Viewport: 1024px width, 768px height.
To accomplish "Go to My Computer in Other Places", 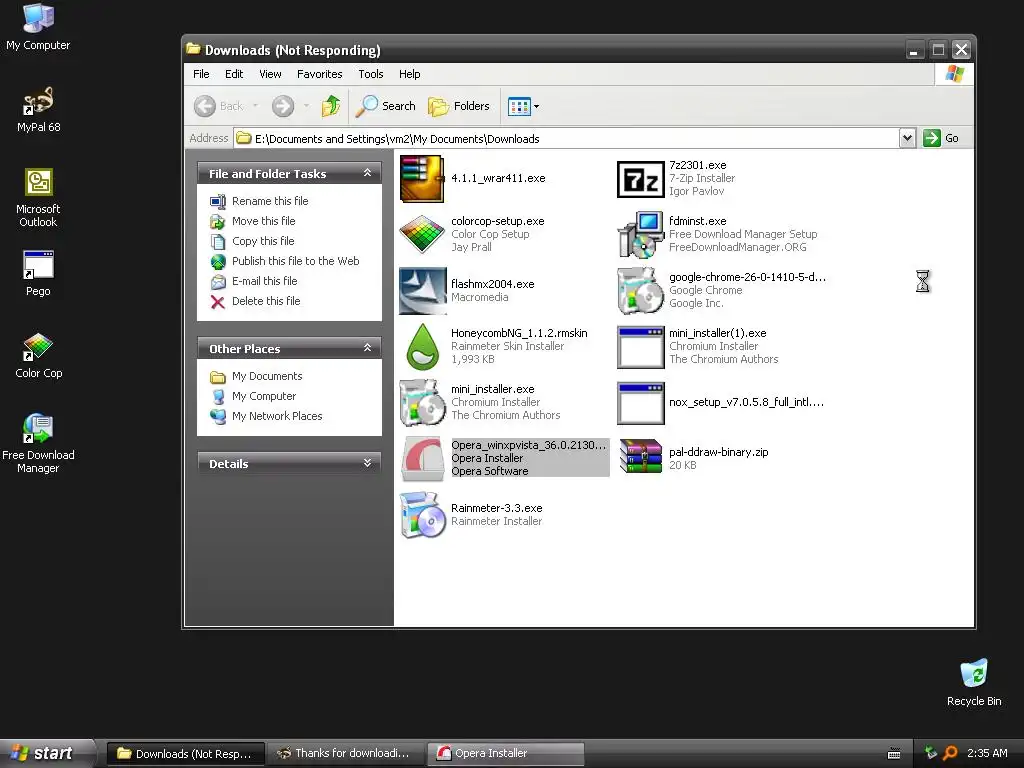I will (264, 396).
